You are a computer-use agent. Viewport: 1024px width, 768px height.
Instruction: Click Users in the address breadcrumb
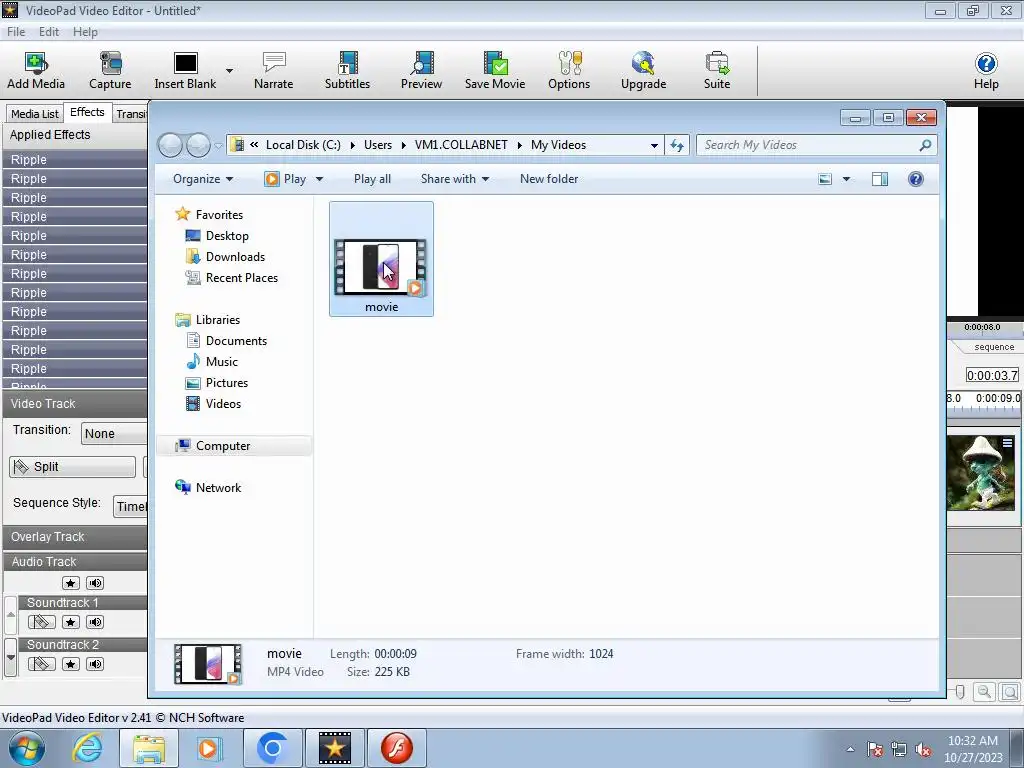pyautogui.click(x=377, y=145)
